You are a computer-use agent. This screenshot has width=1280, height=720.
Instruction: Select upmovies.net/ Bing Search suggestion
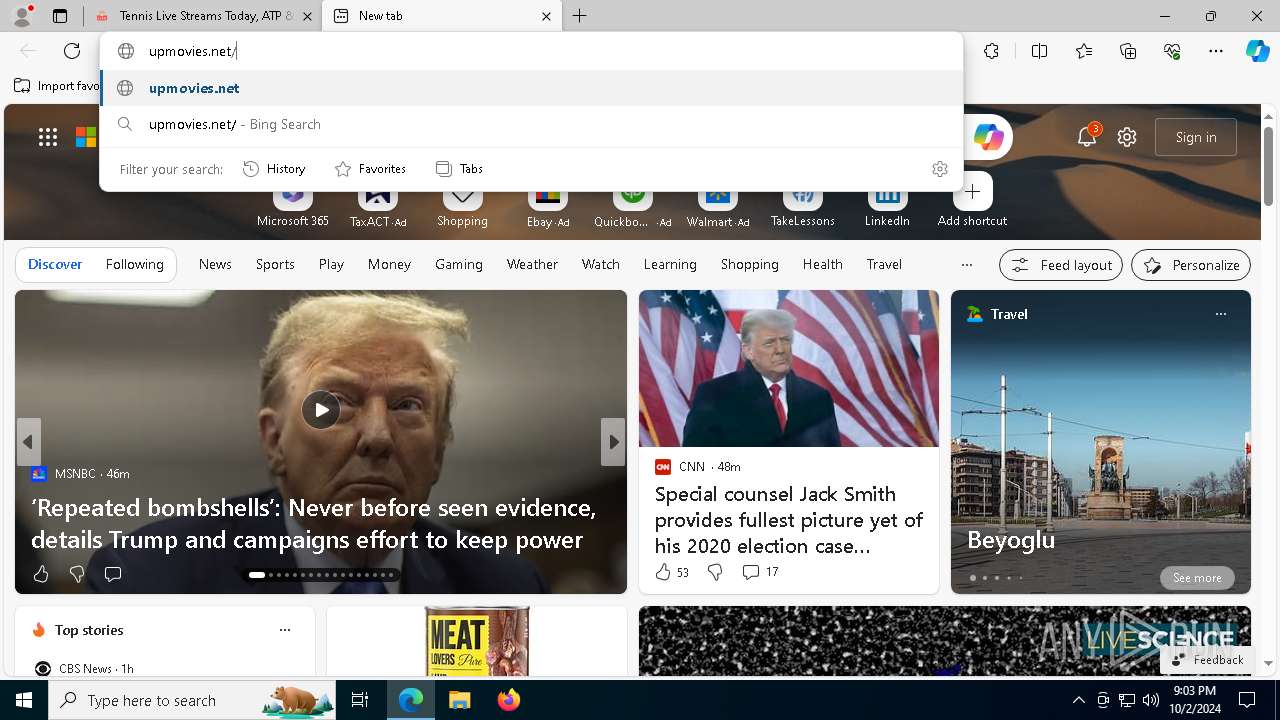(x=532, y=124)
